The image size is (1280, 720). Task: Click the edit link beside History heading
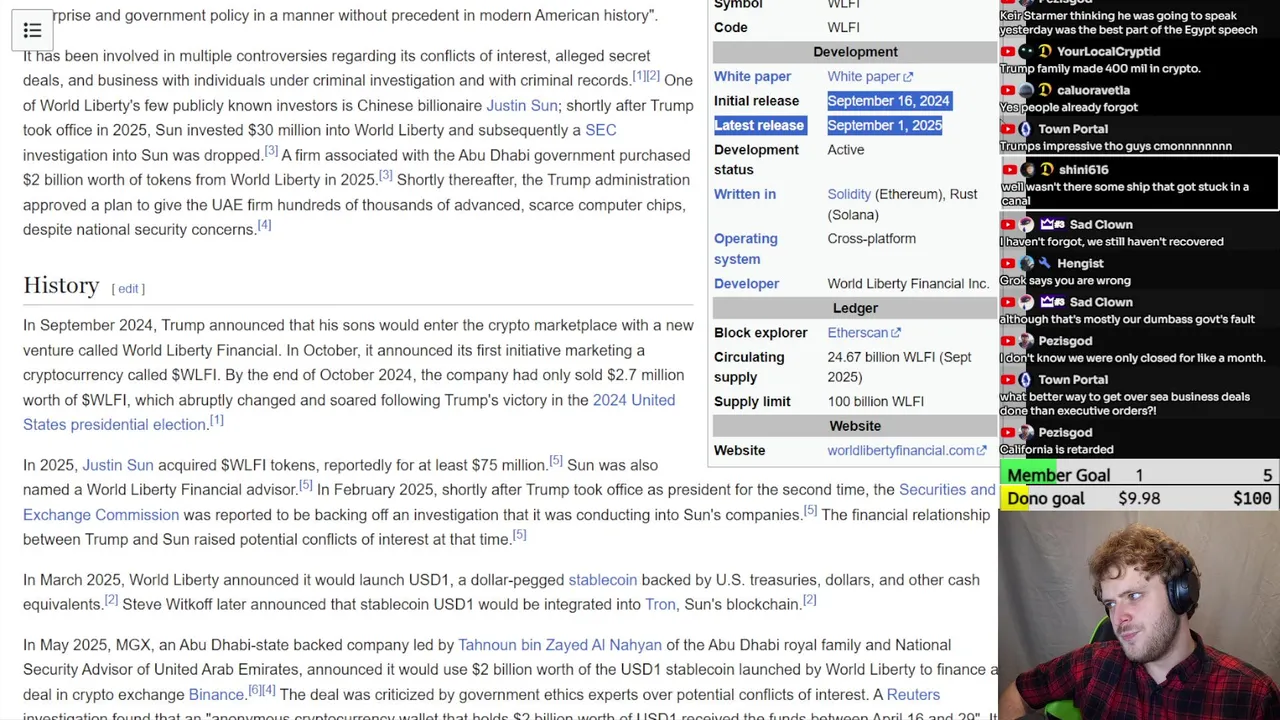(x=128, y=288)
